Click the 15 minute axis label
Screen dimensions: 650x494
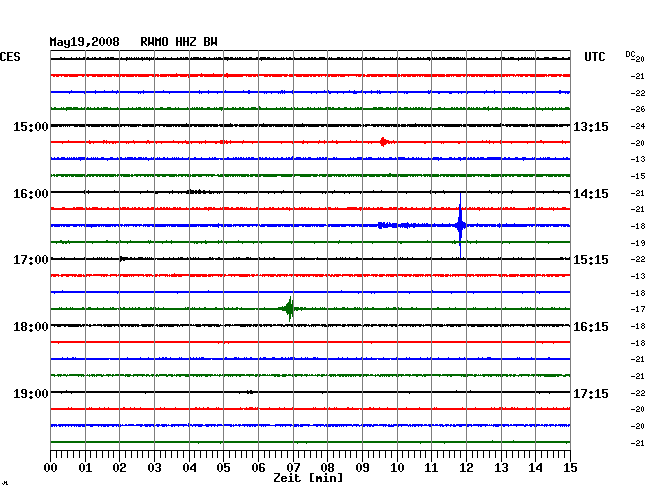click(570, 468)
